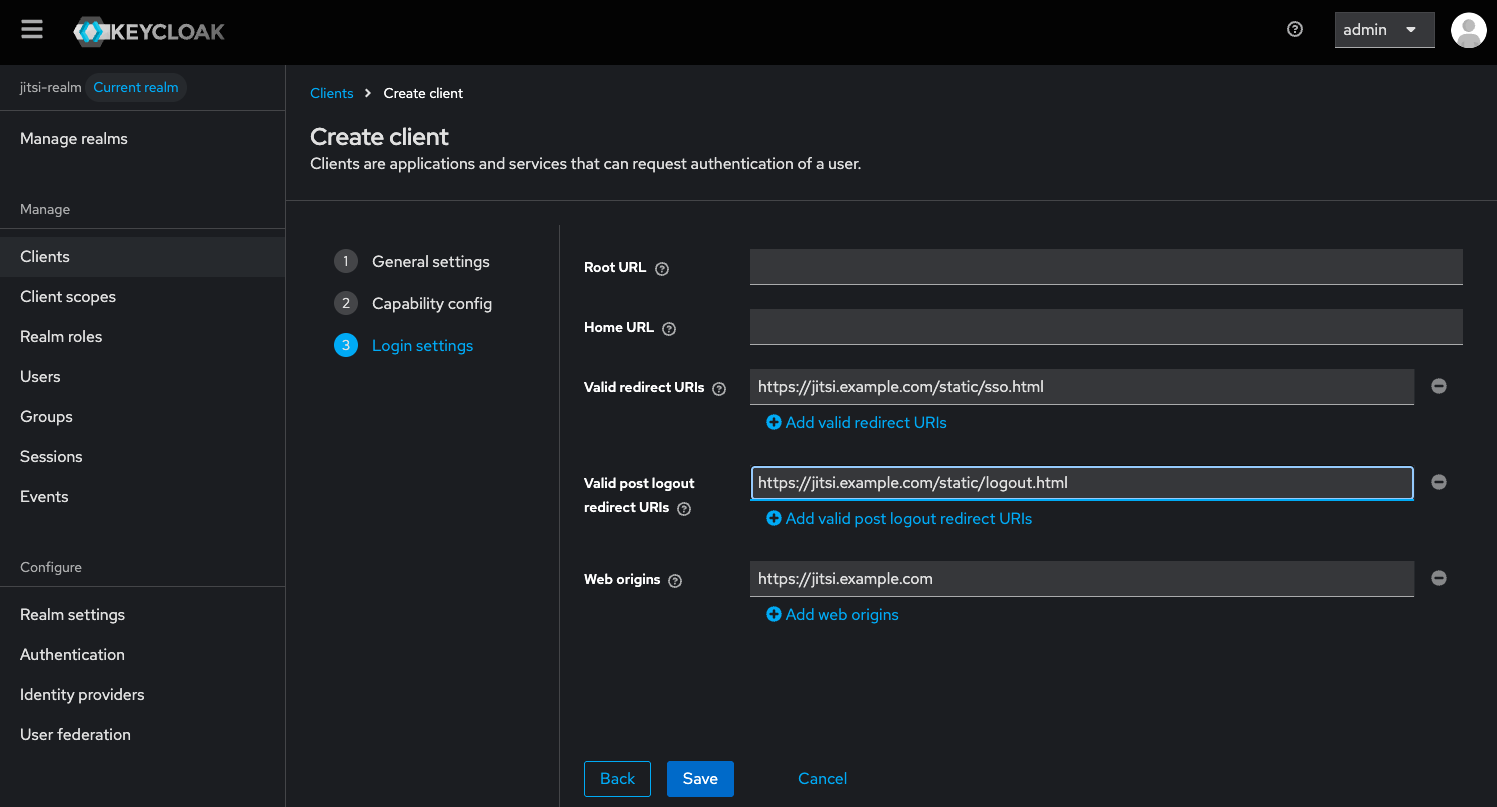Cancel client creation
The image size is (1497, 807).
[822, 778]
